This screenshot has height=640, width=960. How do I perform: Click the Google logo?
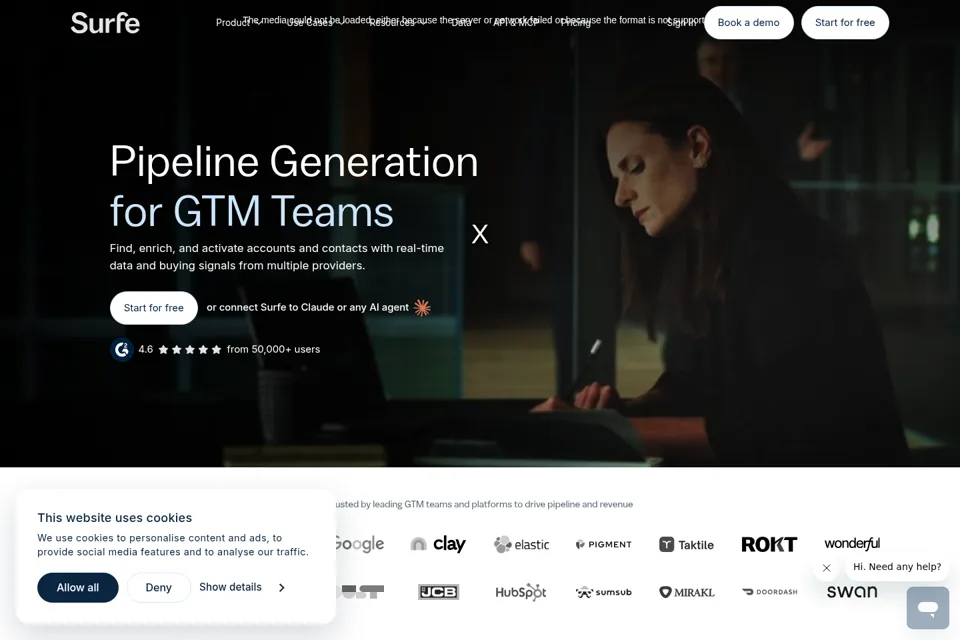360,544
